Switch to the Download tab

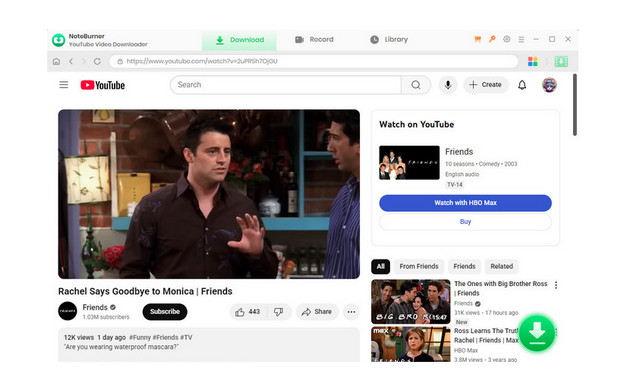239,40
